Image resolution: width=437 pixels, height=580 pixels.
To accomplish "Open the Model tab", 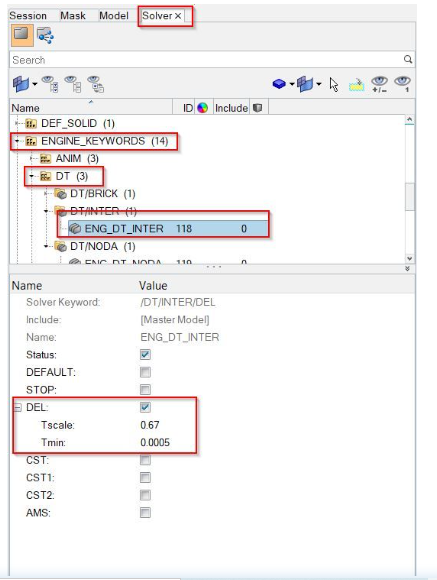I will [114, 16].
